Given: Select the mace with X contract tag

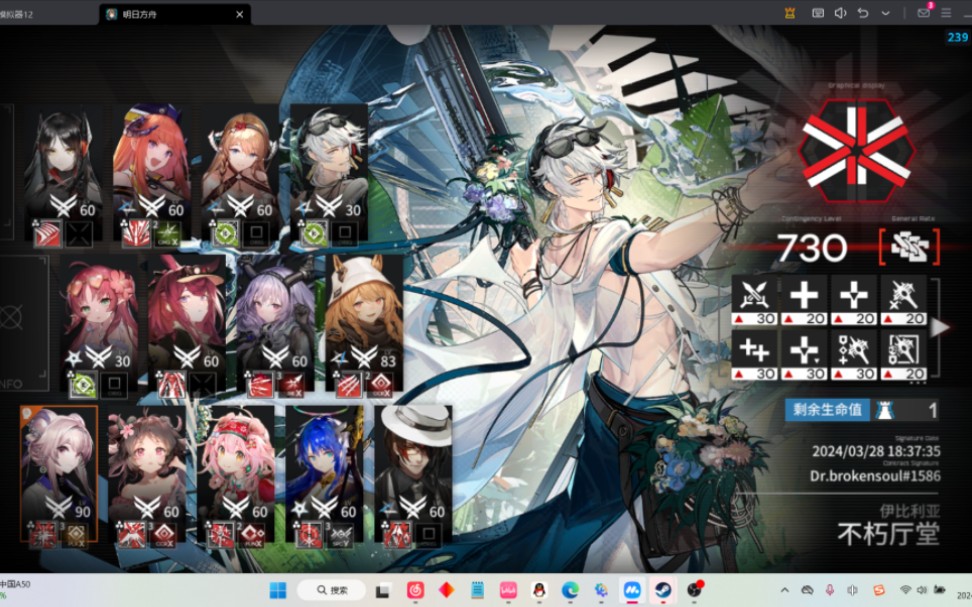Looking at the screenshot, I should click(903, 300).
